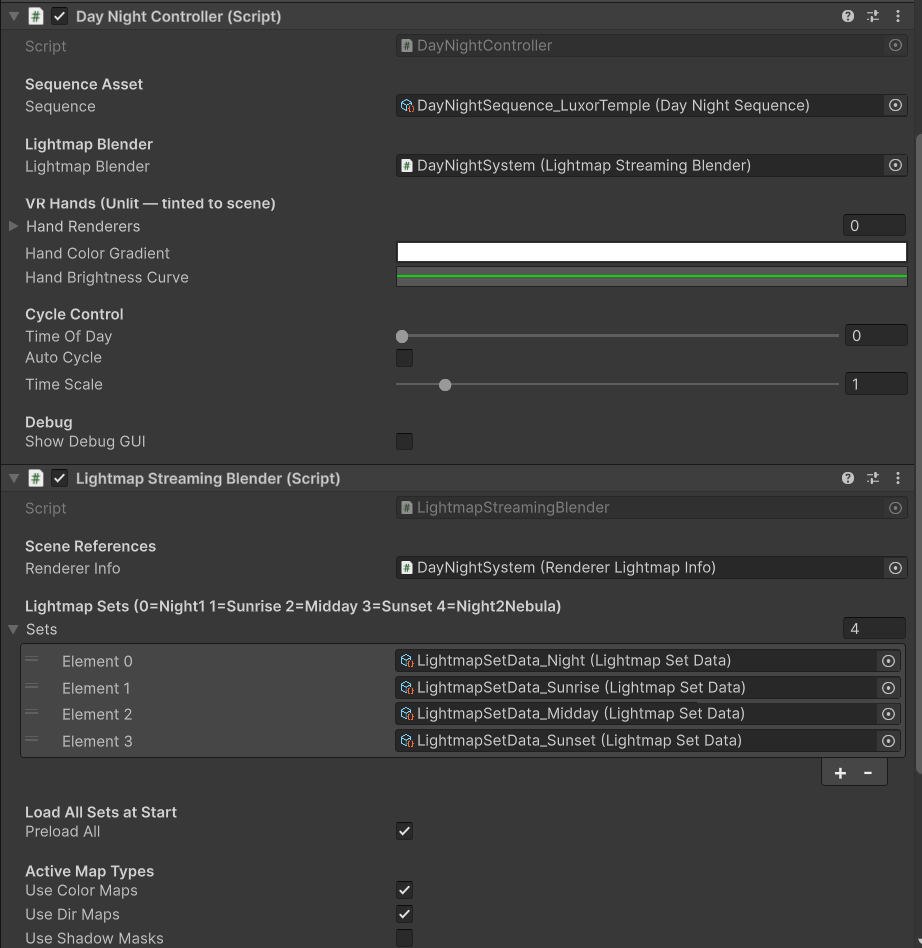Collapse the Sets list foldout
922x948 pixels.
tap(13, 629)
